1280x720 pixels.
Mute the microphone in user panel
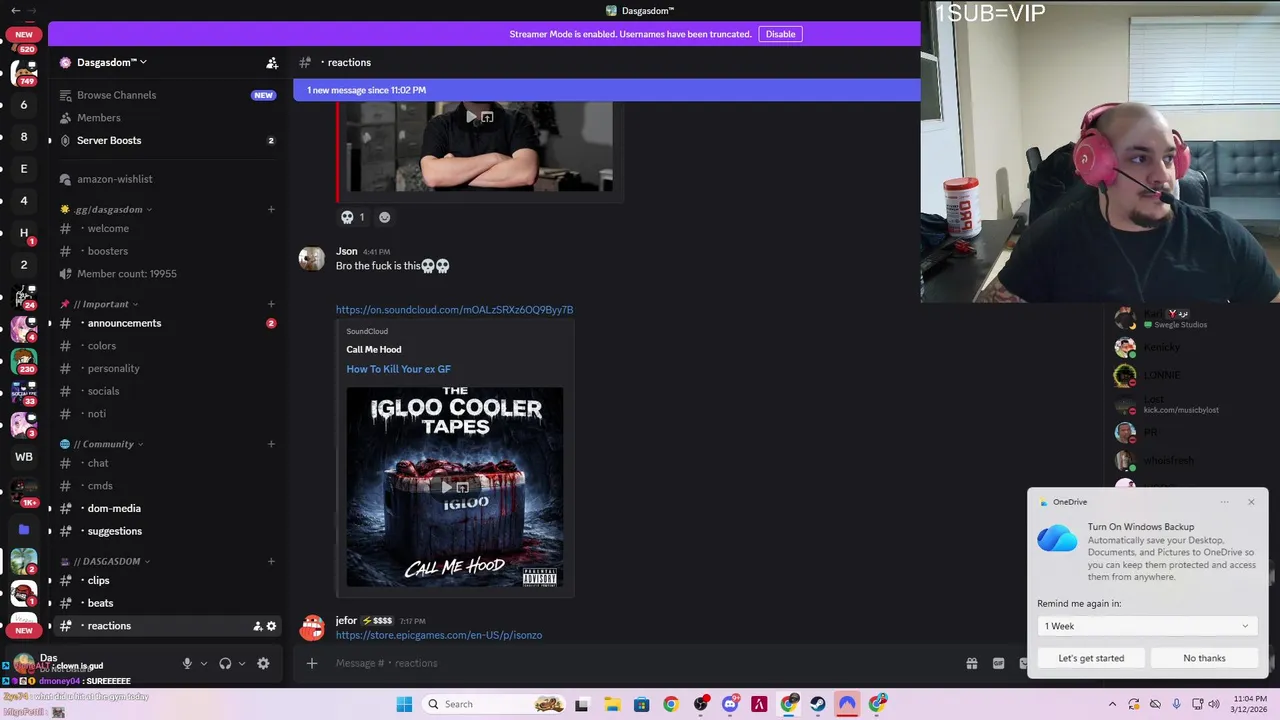186,663
